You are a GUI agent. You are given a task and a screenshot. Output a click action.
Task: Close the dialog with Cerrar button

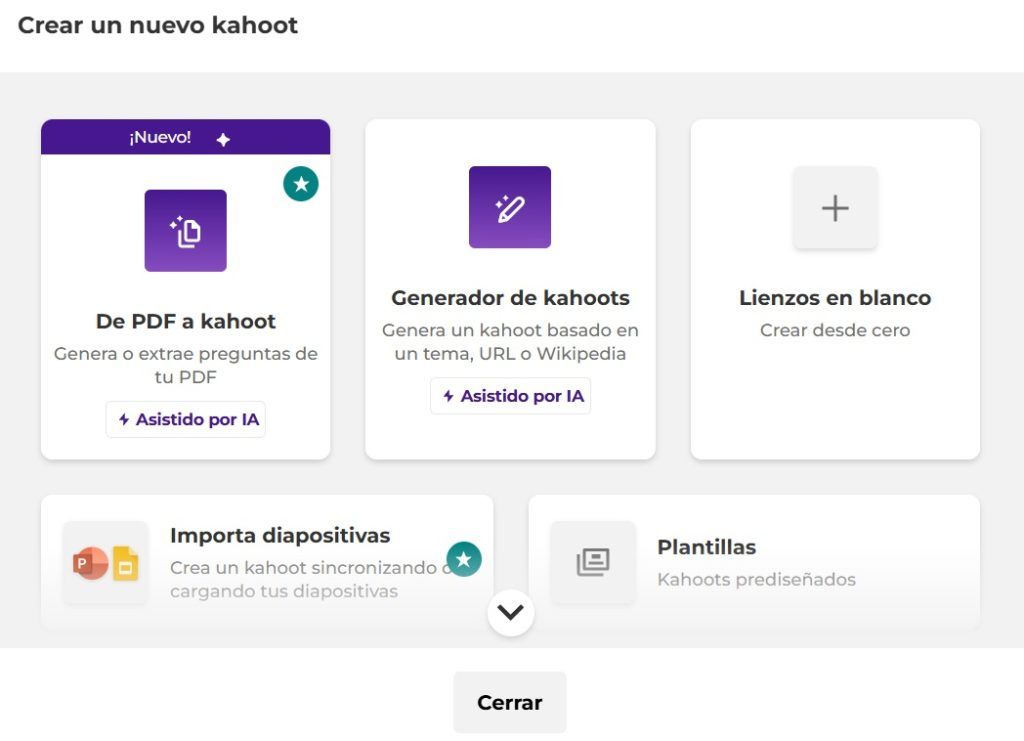[510, 702]
